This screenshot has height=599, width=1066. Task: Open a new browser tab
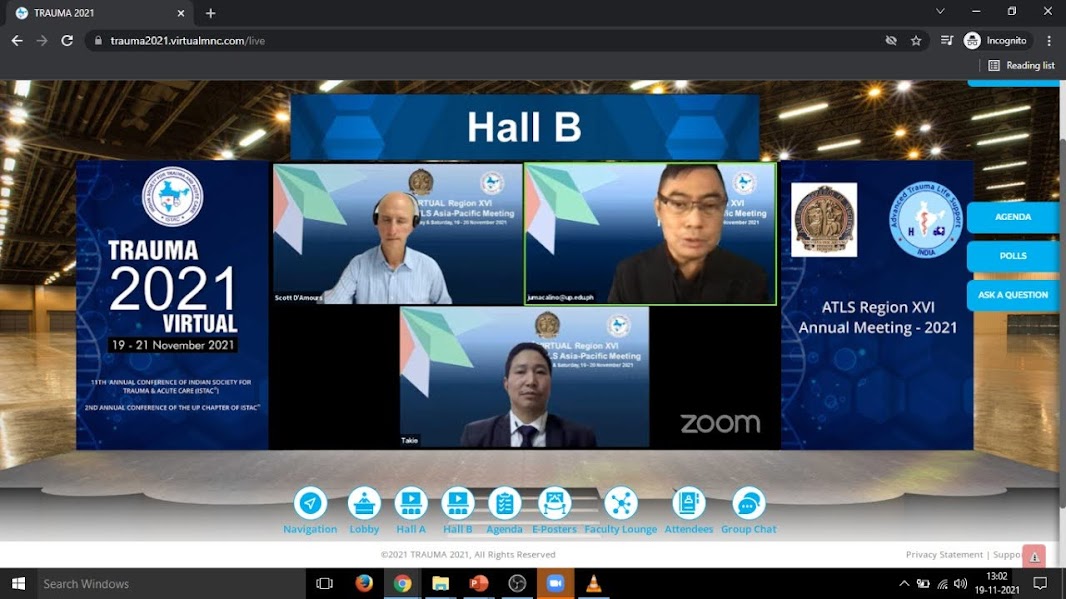click(x=210, y=13)
